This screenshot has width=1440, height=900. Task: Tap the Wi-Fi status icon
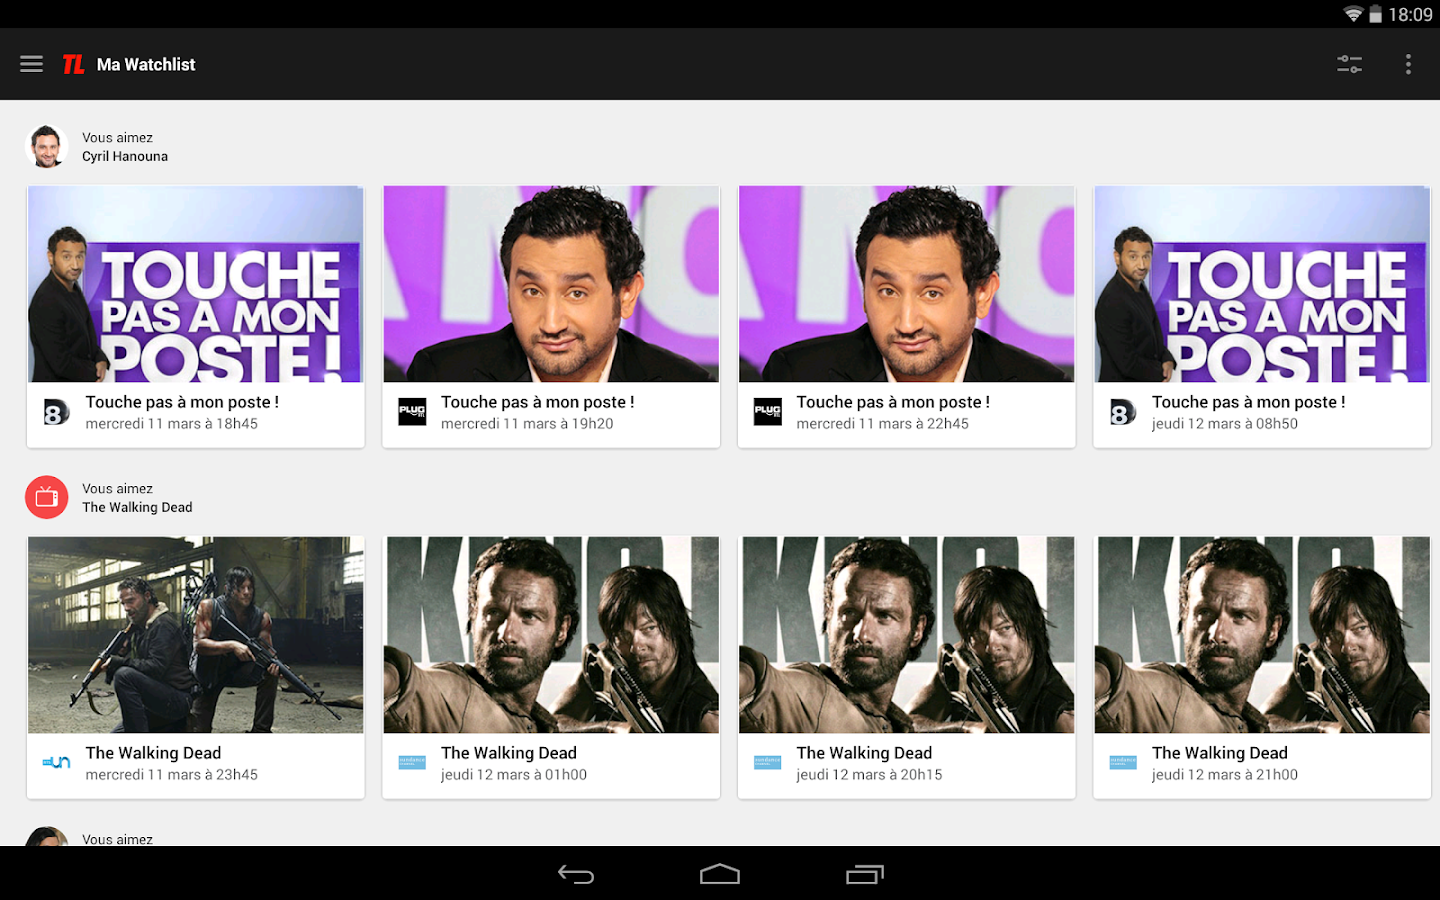[x=1353, y=14]
